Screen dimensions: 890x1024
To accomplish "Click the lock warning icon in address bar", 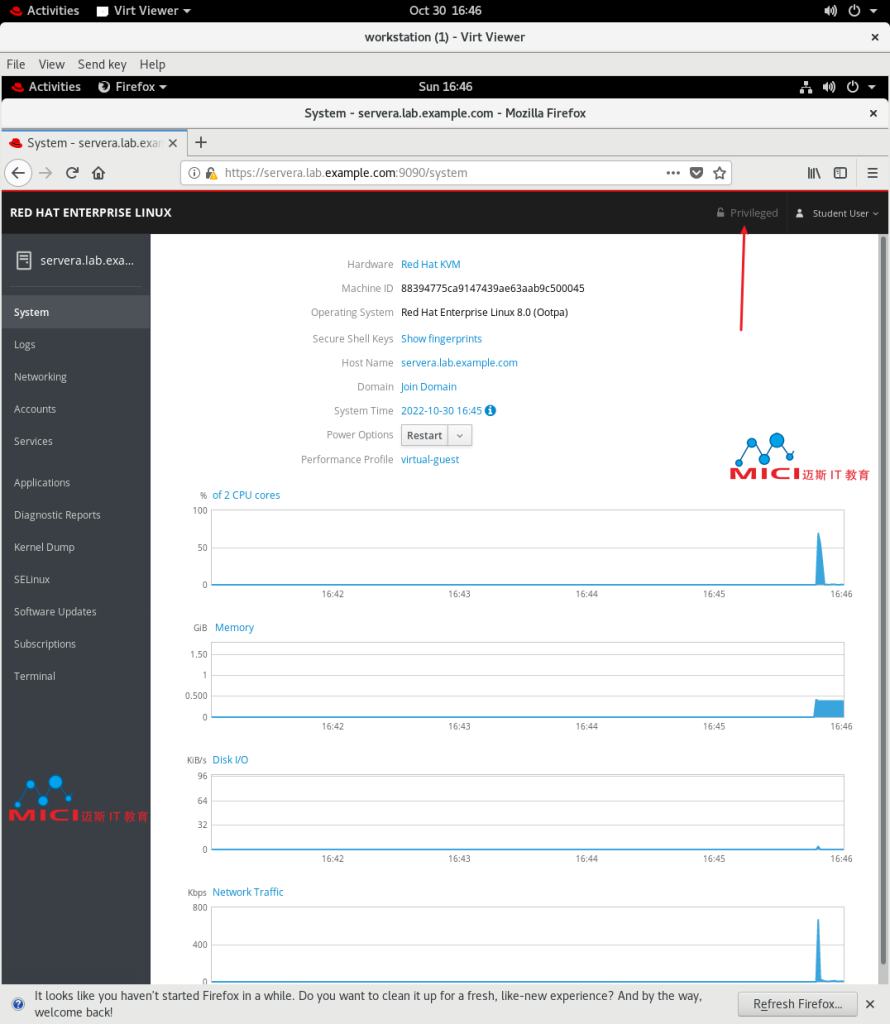I will pyautogui.click(x=211, y=173).
